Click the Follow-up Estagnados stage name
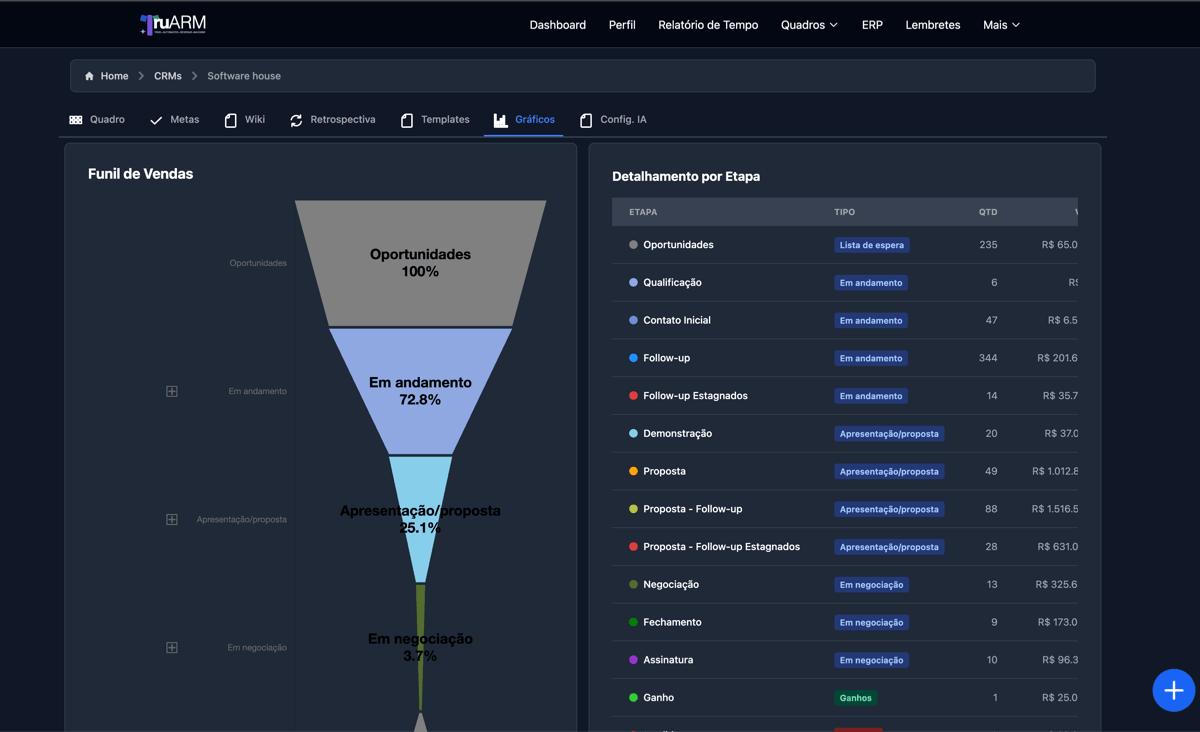Screen dimensions: 1200x732 coord(695,396)
